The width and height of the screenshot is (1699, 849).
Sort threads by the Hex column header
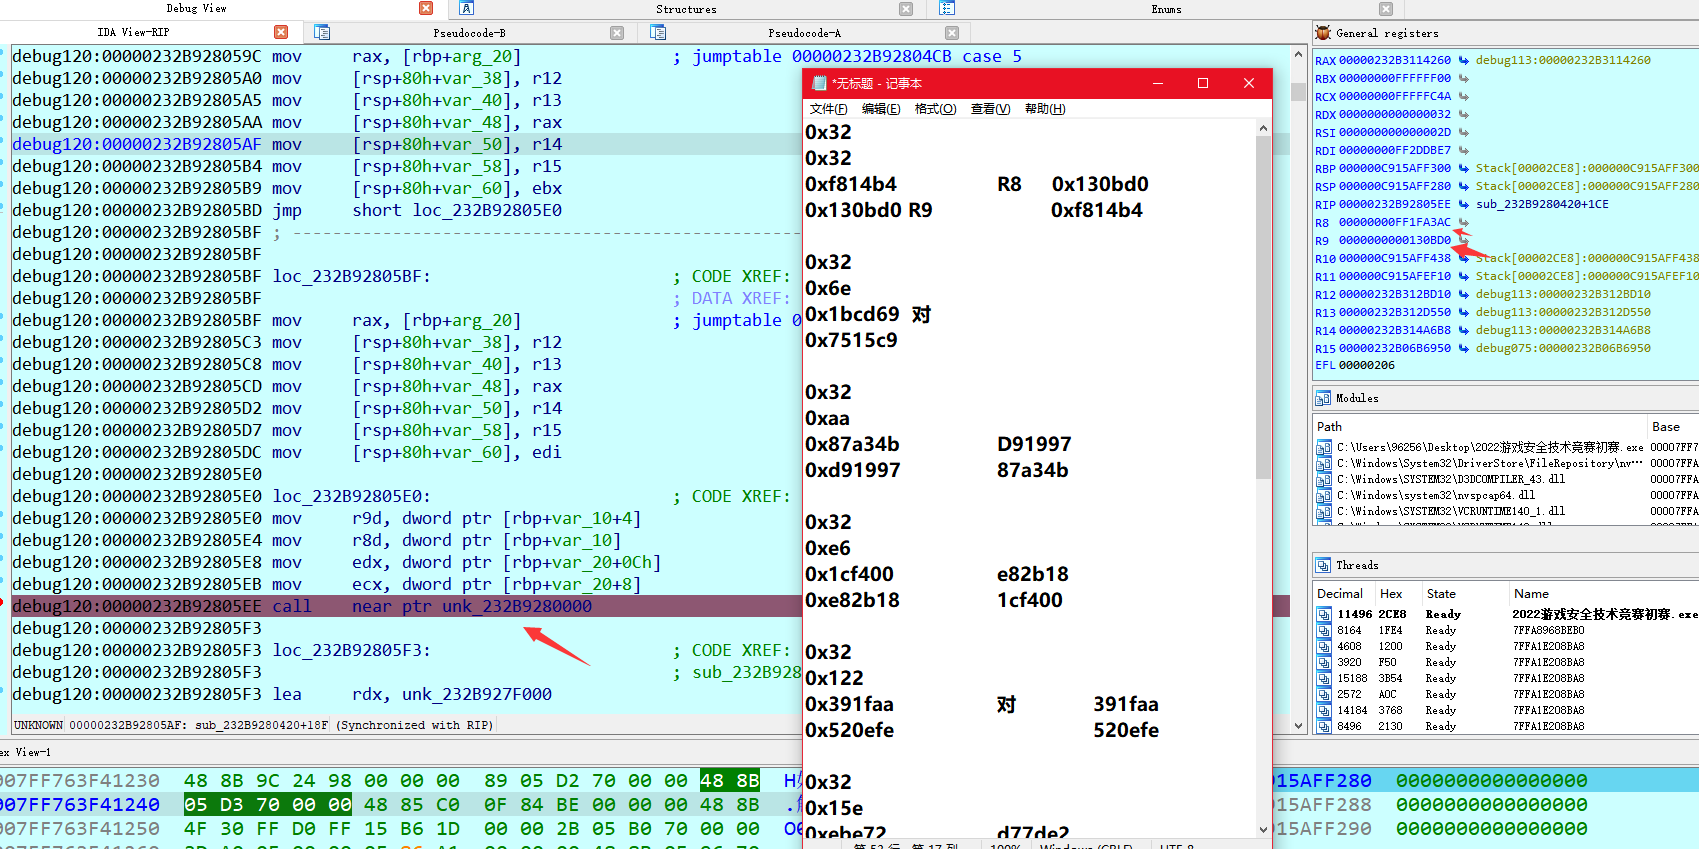click(x=1397, y=593)
